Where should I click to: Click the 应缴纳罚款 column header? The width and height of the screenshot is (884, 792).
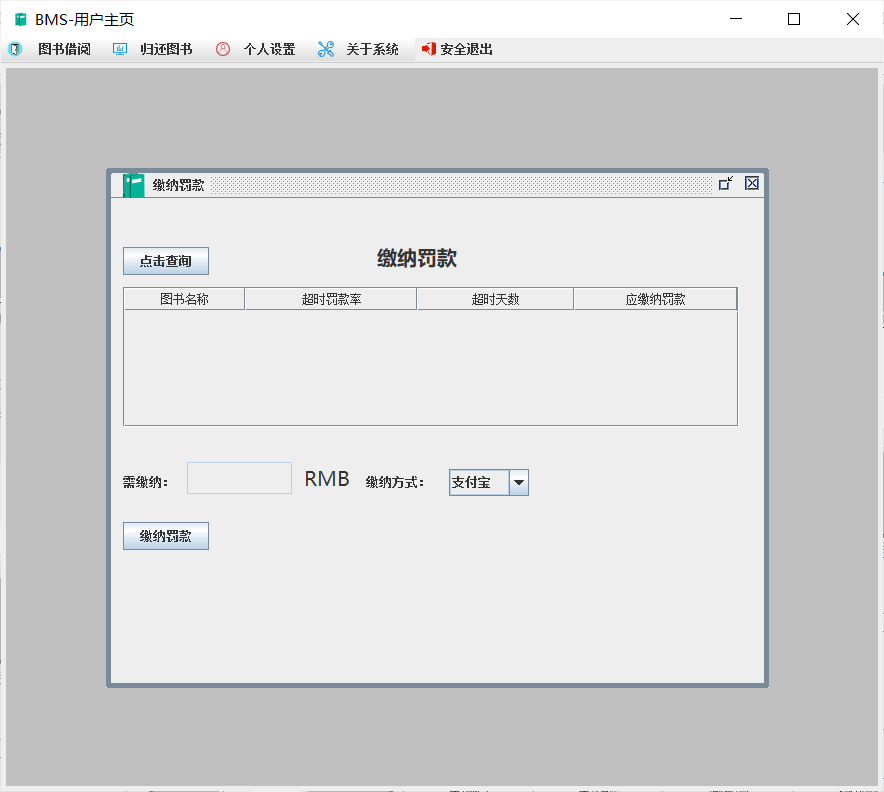[654, 298]
